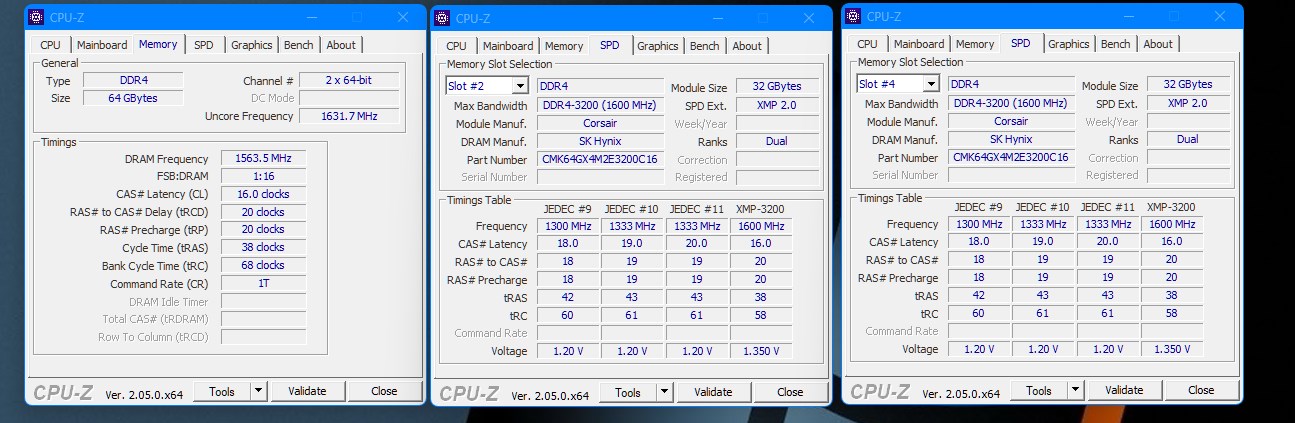Open the Bench tab in the Slot #2 window
The height and width of the screenshot is (423, 1295).
click(704, 46)
